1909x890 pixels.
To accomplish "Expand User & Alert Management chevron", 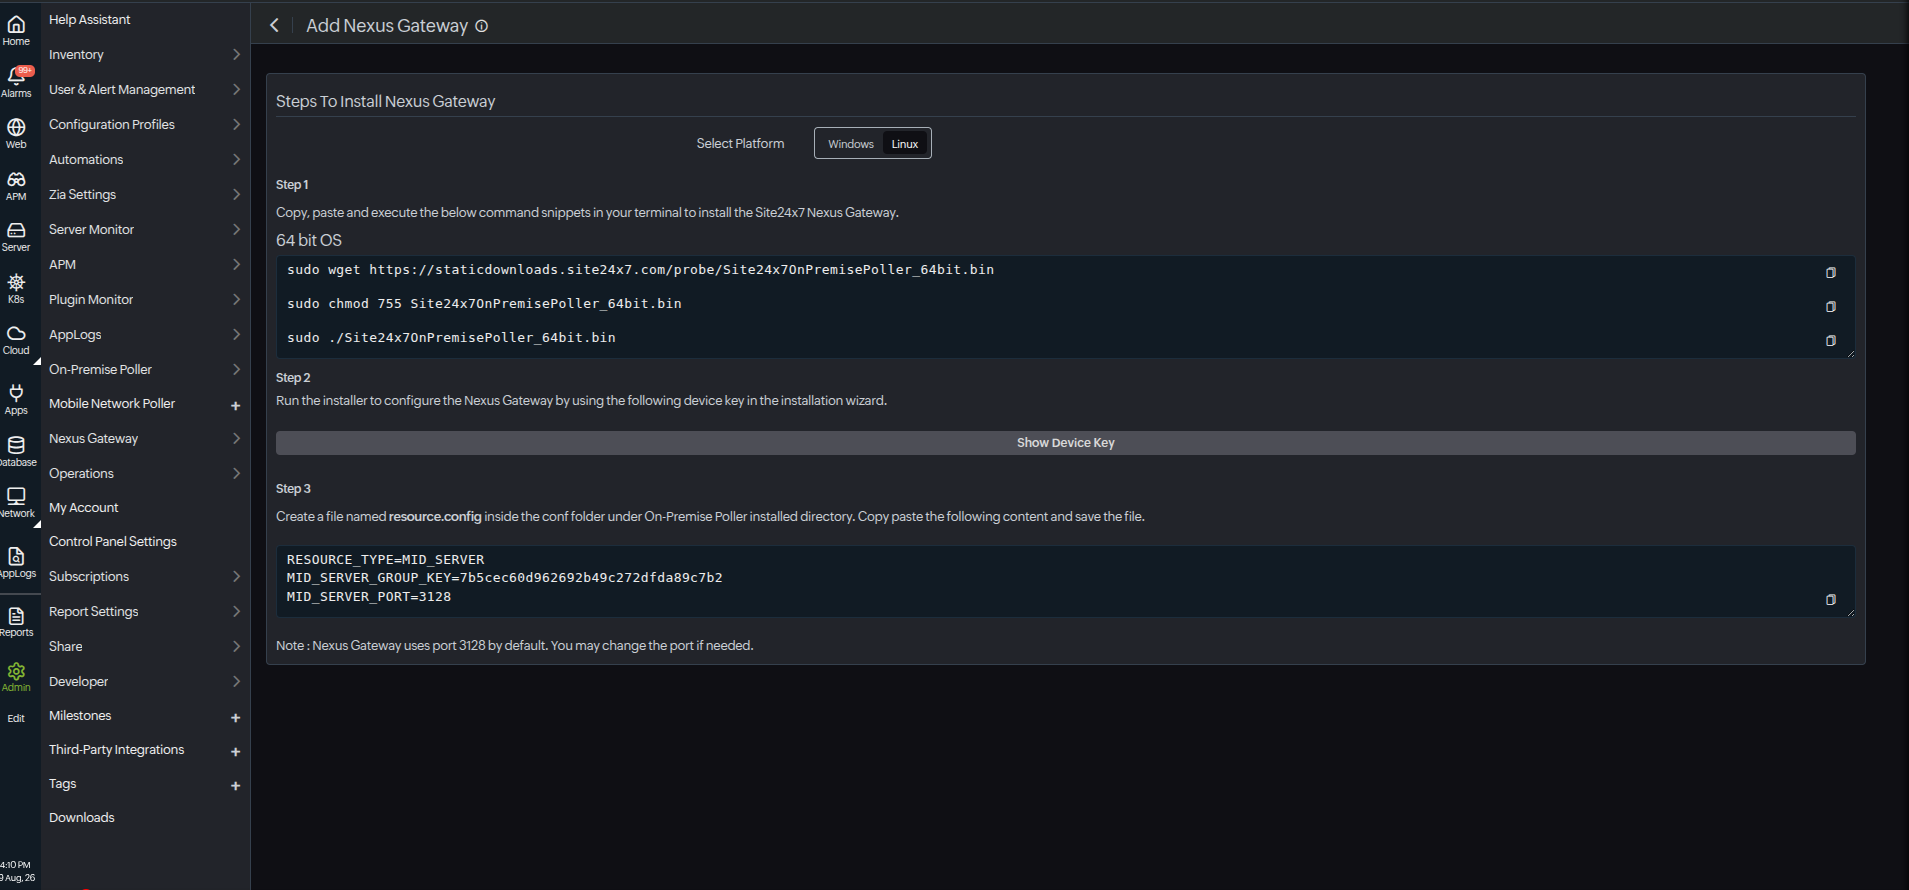I will click(x=236, y=89).
